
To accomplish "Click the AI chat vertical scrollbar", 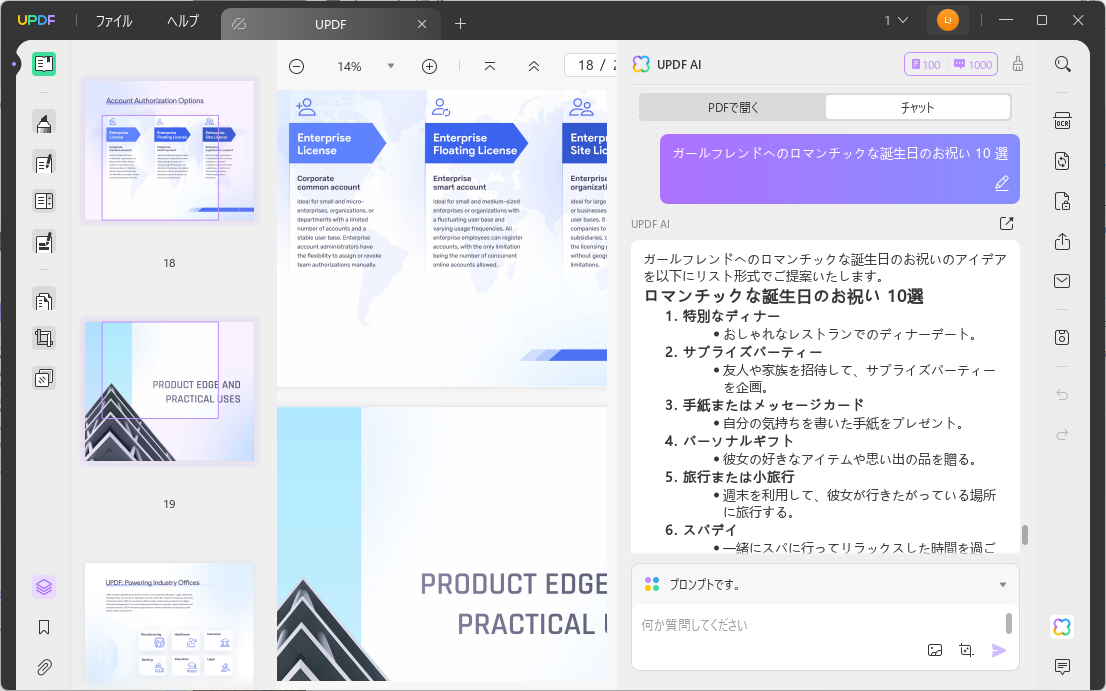I will (x=1024, y=535).
